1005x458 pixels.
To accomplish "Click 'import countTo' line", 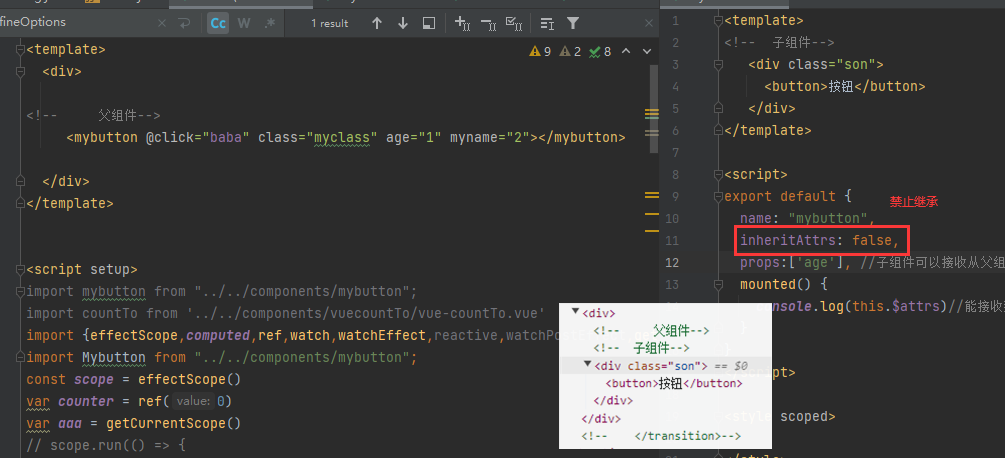I will 285,313.
